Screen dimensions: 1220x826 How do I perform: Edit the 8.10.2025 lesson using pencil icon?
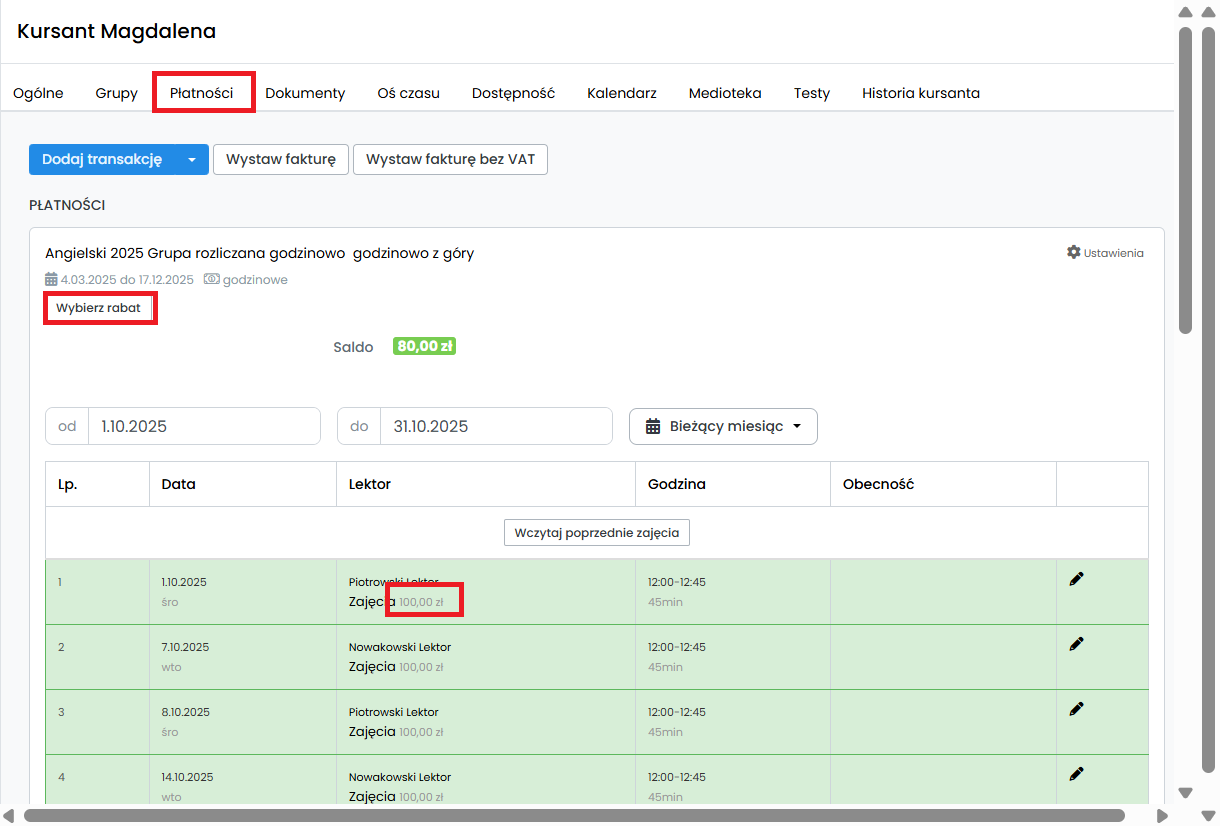1076,709
